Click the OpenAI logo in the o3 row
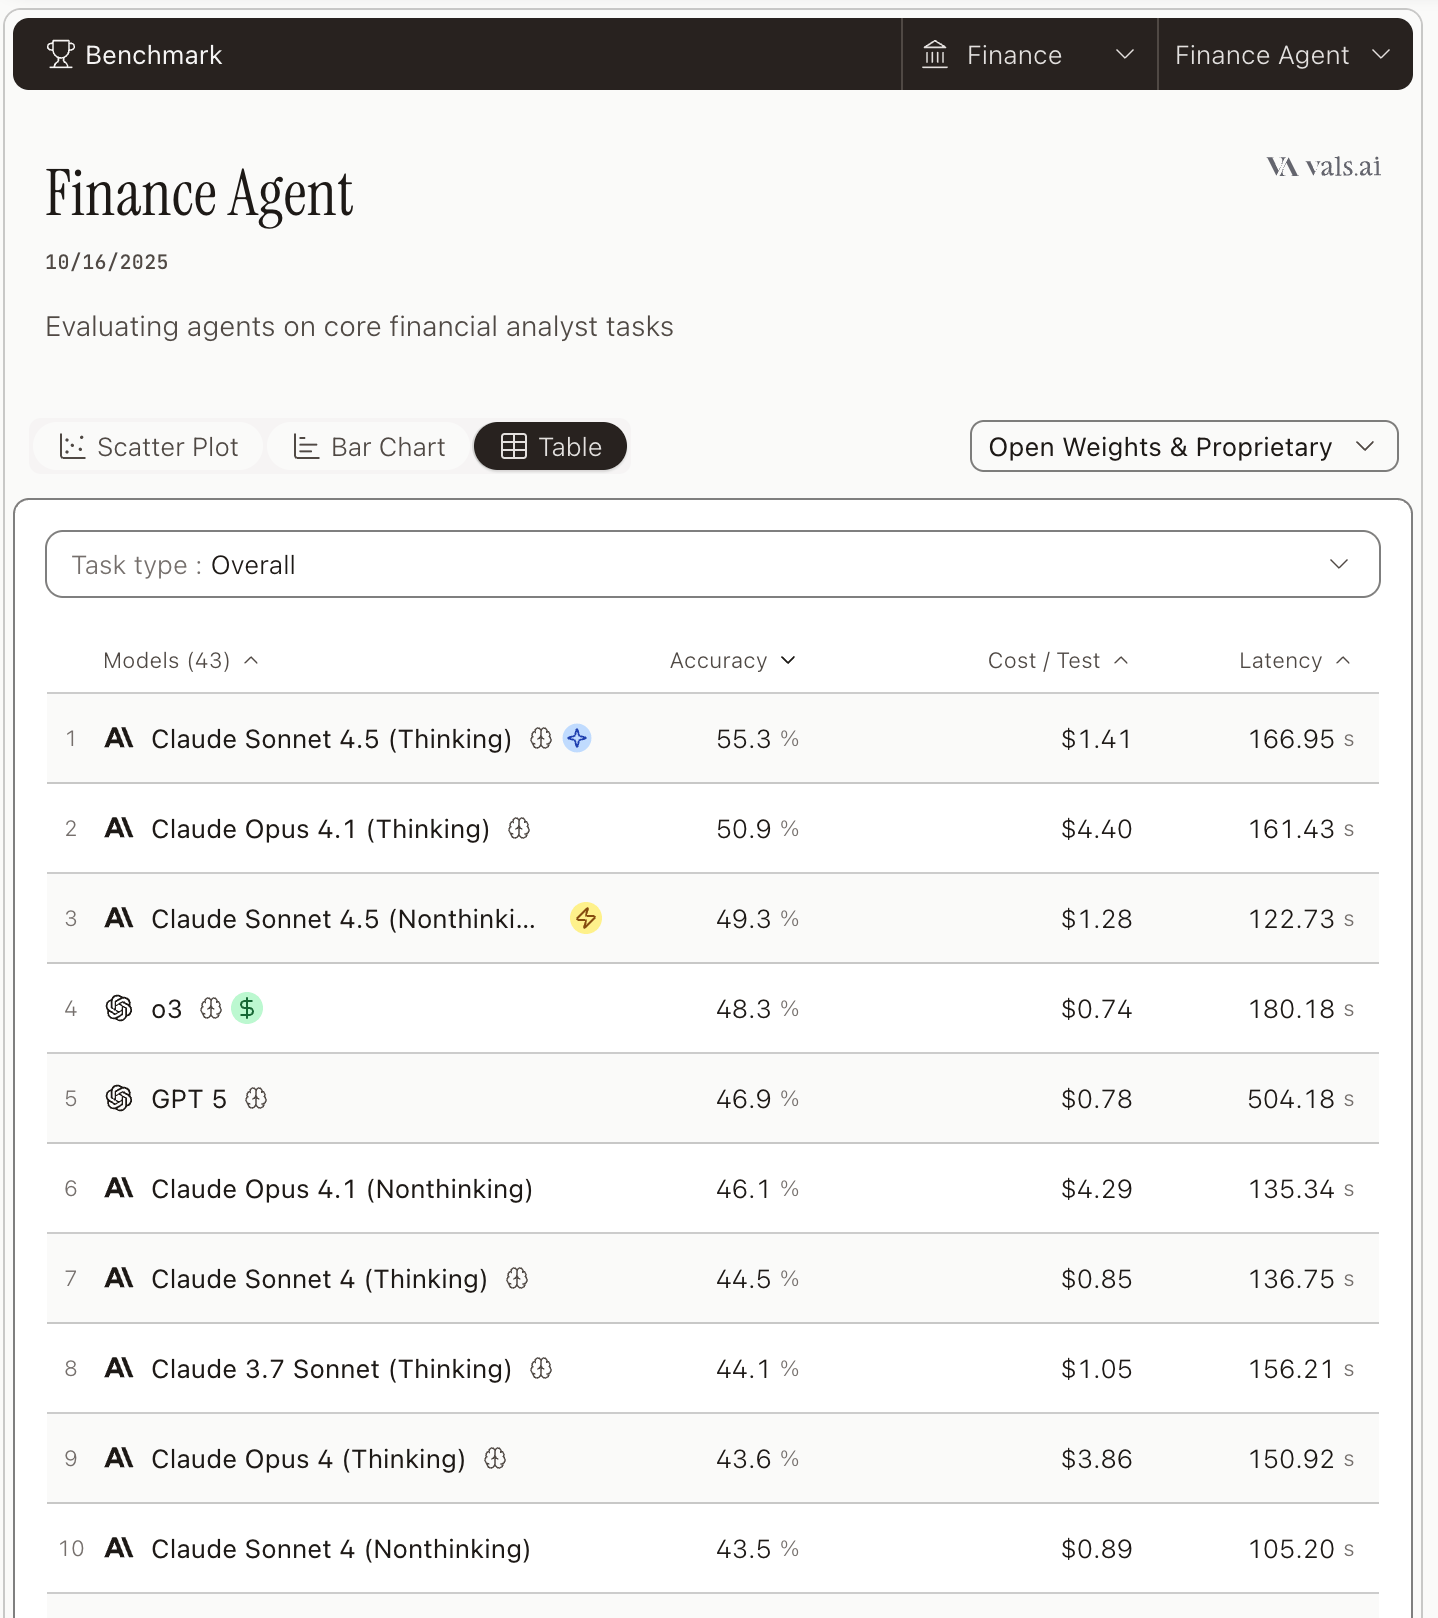Viewport: 1438px width, 1618px height. click(x=119, y=1009)
